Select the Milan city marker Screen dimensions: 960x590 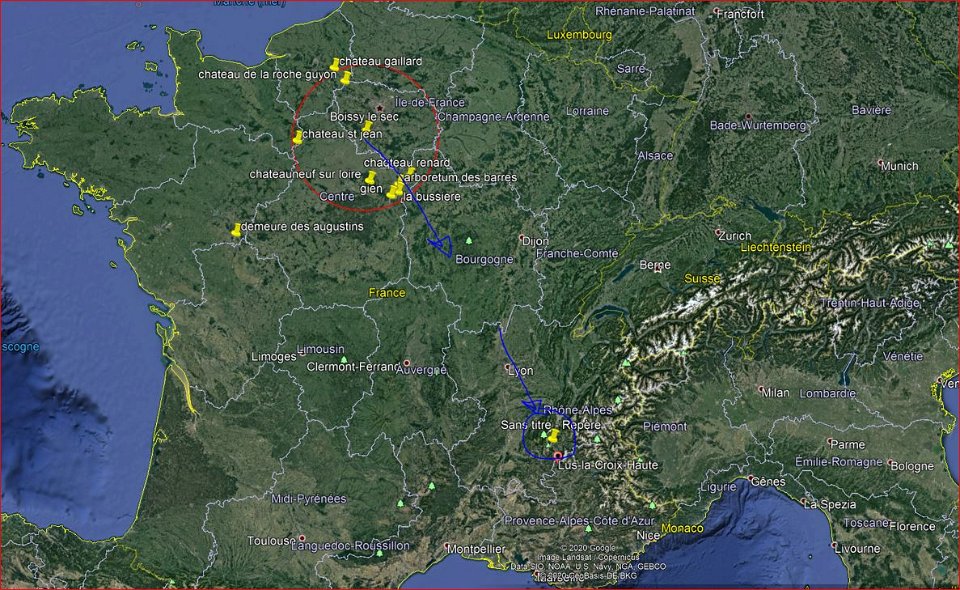(x=762, y=390)
